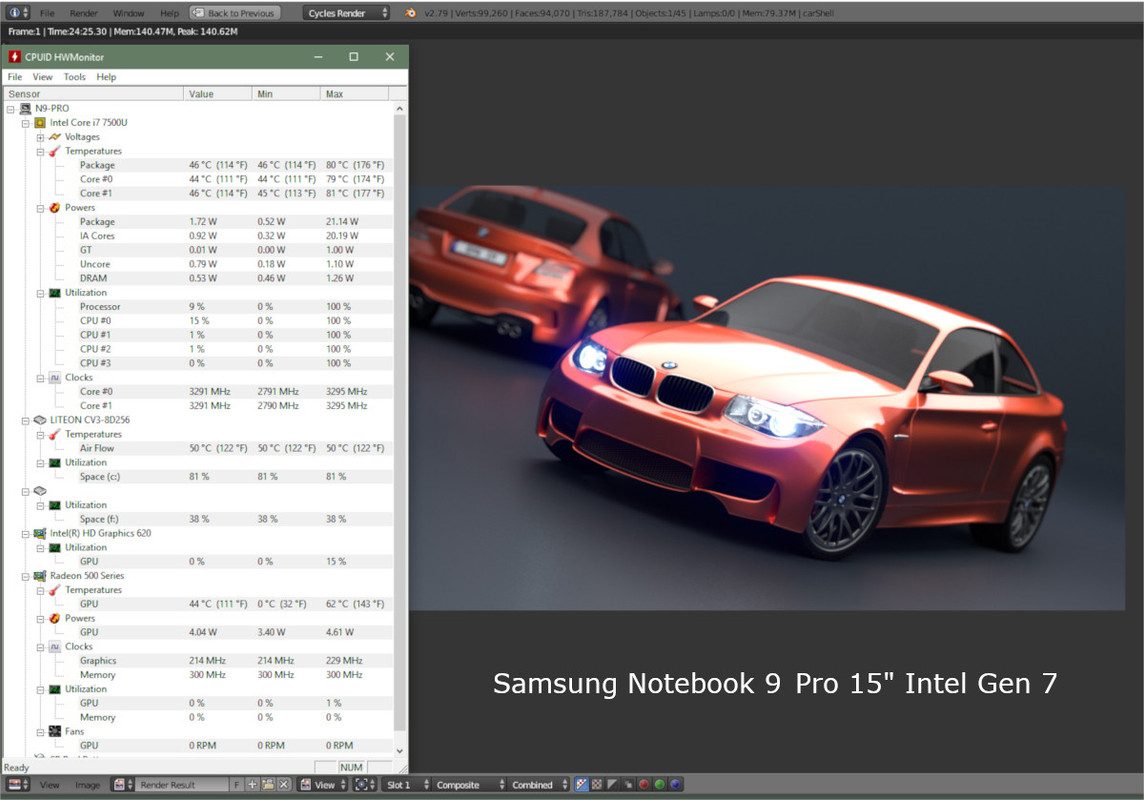Click the Max column header
Viewport: 1144px width, 800px height.
[x=355, y=93]
